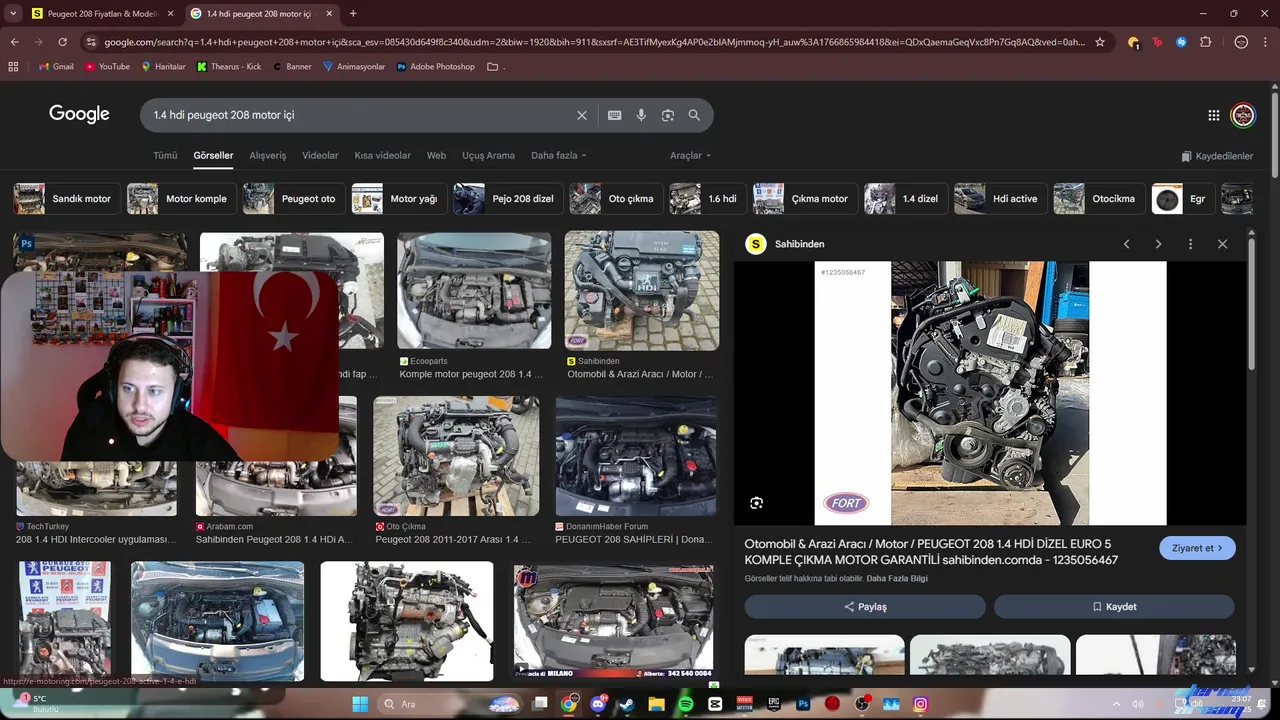Open the Kaydedilenler saved items
The height and width of the screenshot is (720, 1280).
[x=1217, y=157]
